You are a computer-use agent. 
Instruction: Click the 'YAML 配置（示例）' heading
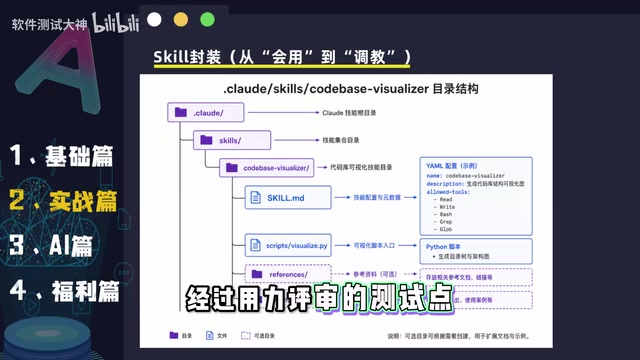pos(452,166)
